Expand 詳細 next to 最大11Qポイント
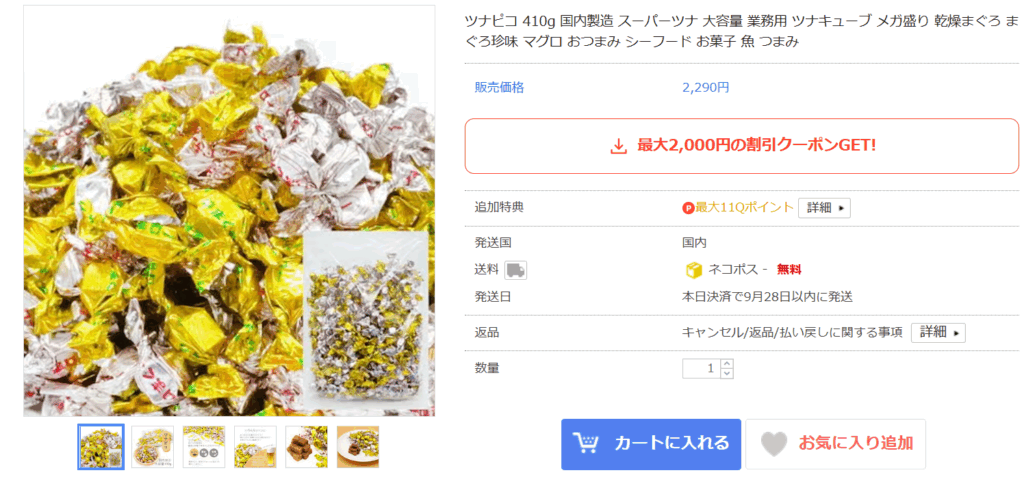 (824, 208)
